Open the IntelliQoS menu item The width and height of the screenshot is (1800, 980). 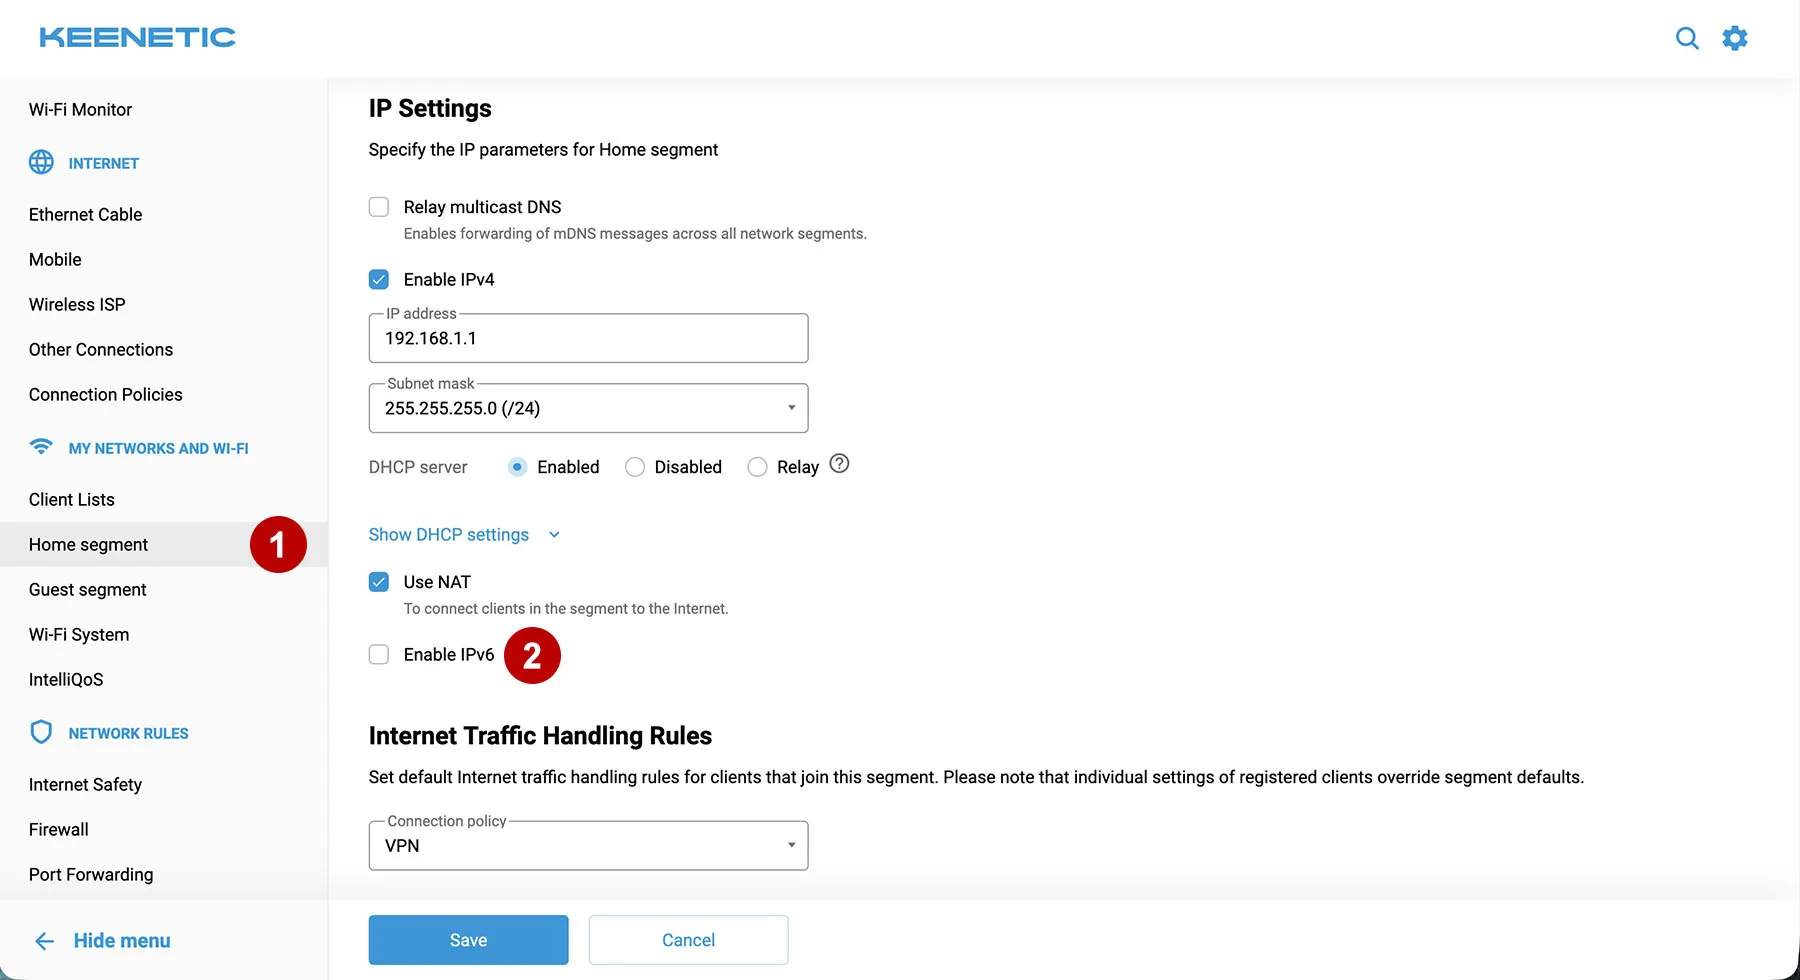click(x=66, y=679)
